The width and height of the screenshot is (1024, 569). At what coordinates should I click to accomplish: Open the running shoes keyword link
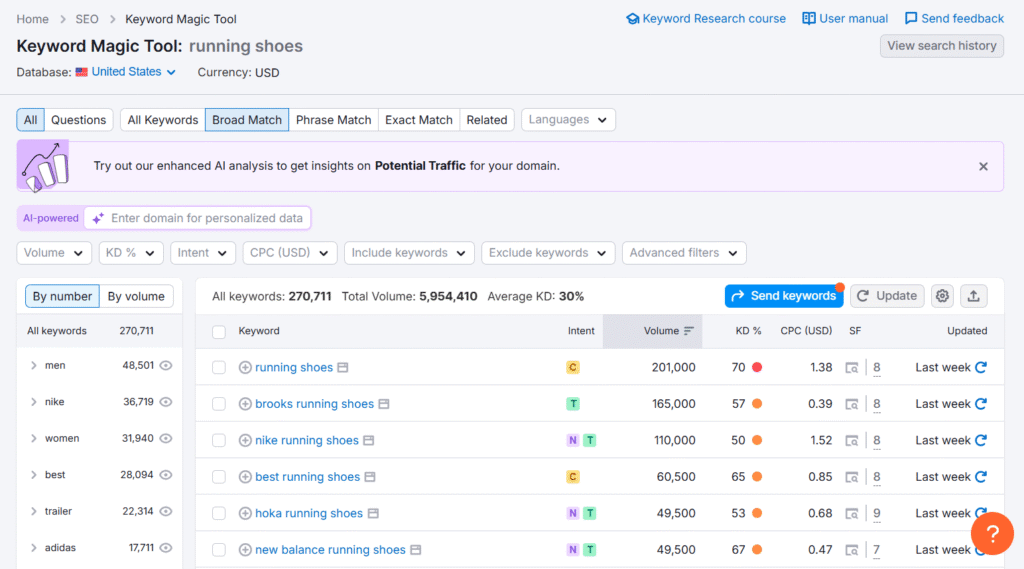pyautogui.click(x=294, y=368)
